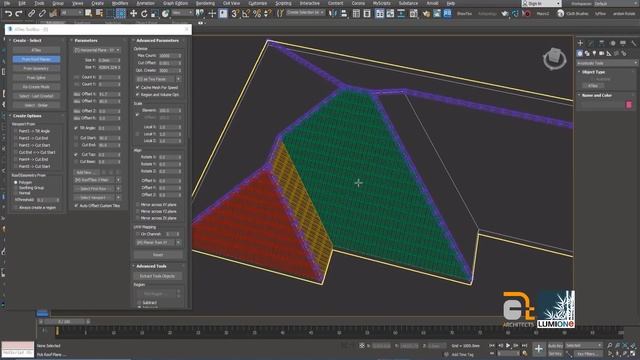640x360 pixels.
Task: Open the Modify tab in command panel
Action: point(591,42)
